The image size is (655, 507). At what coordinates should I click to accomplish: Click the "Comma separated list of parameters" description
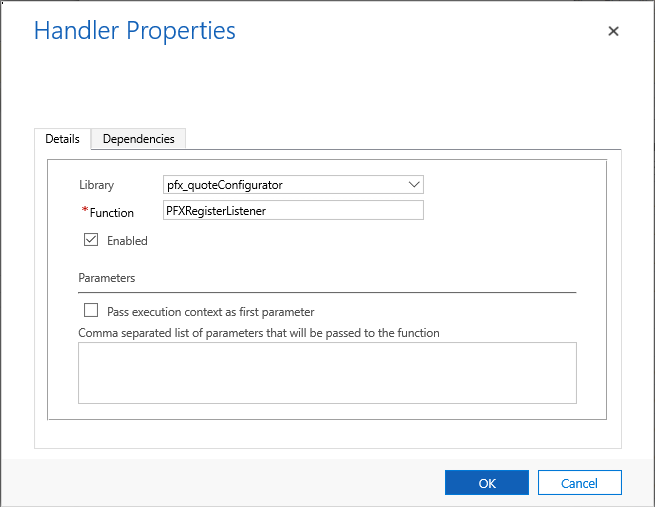[x=259, y=332]
